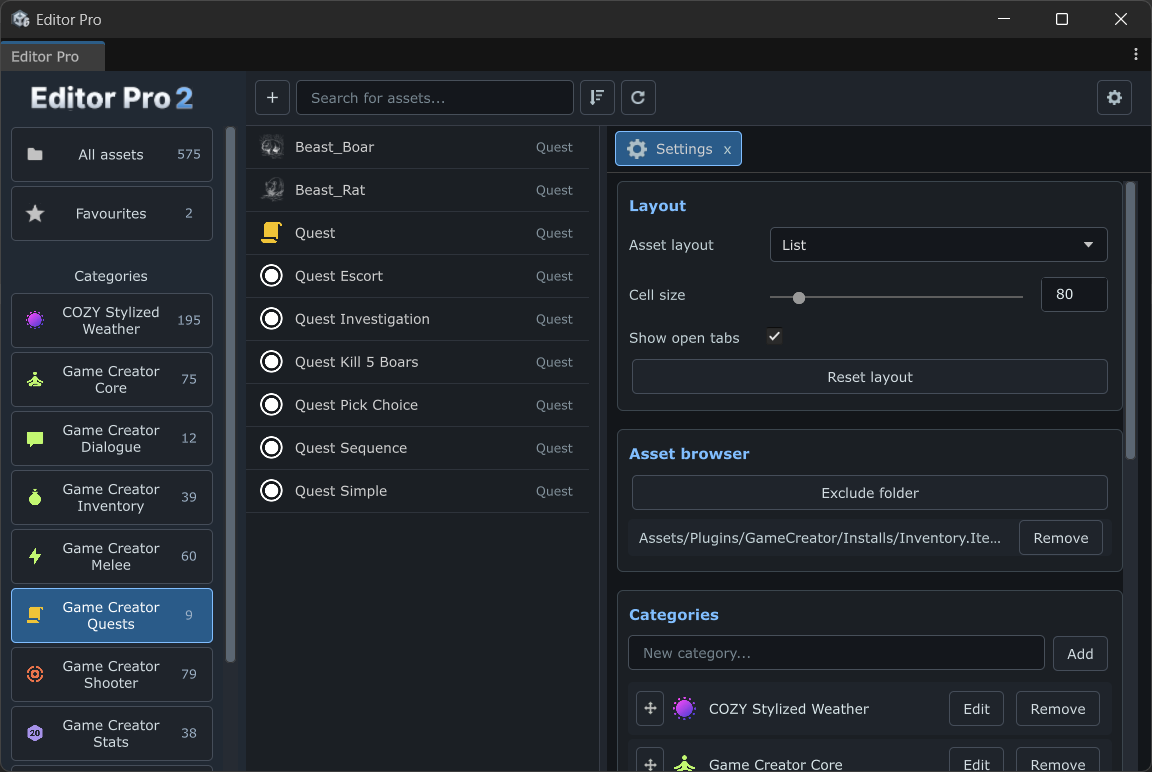The width and height of the screenshot is (1152, 772).
Task: Open the Asset layout dropdown
Action: (938, 245)
